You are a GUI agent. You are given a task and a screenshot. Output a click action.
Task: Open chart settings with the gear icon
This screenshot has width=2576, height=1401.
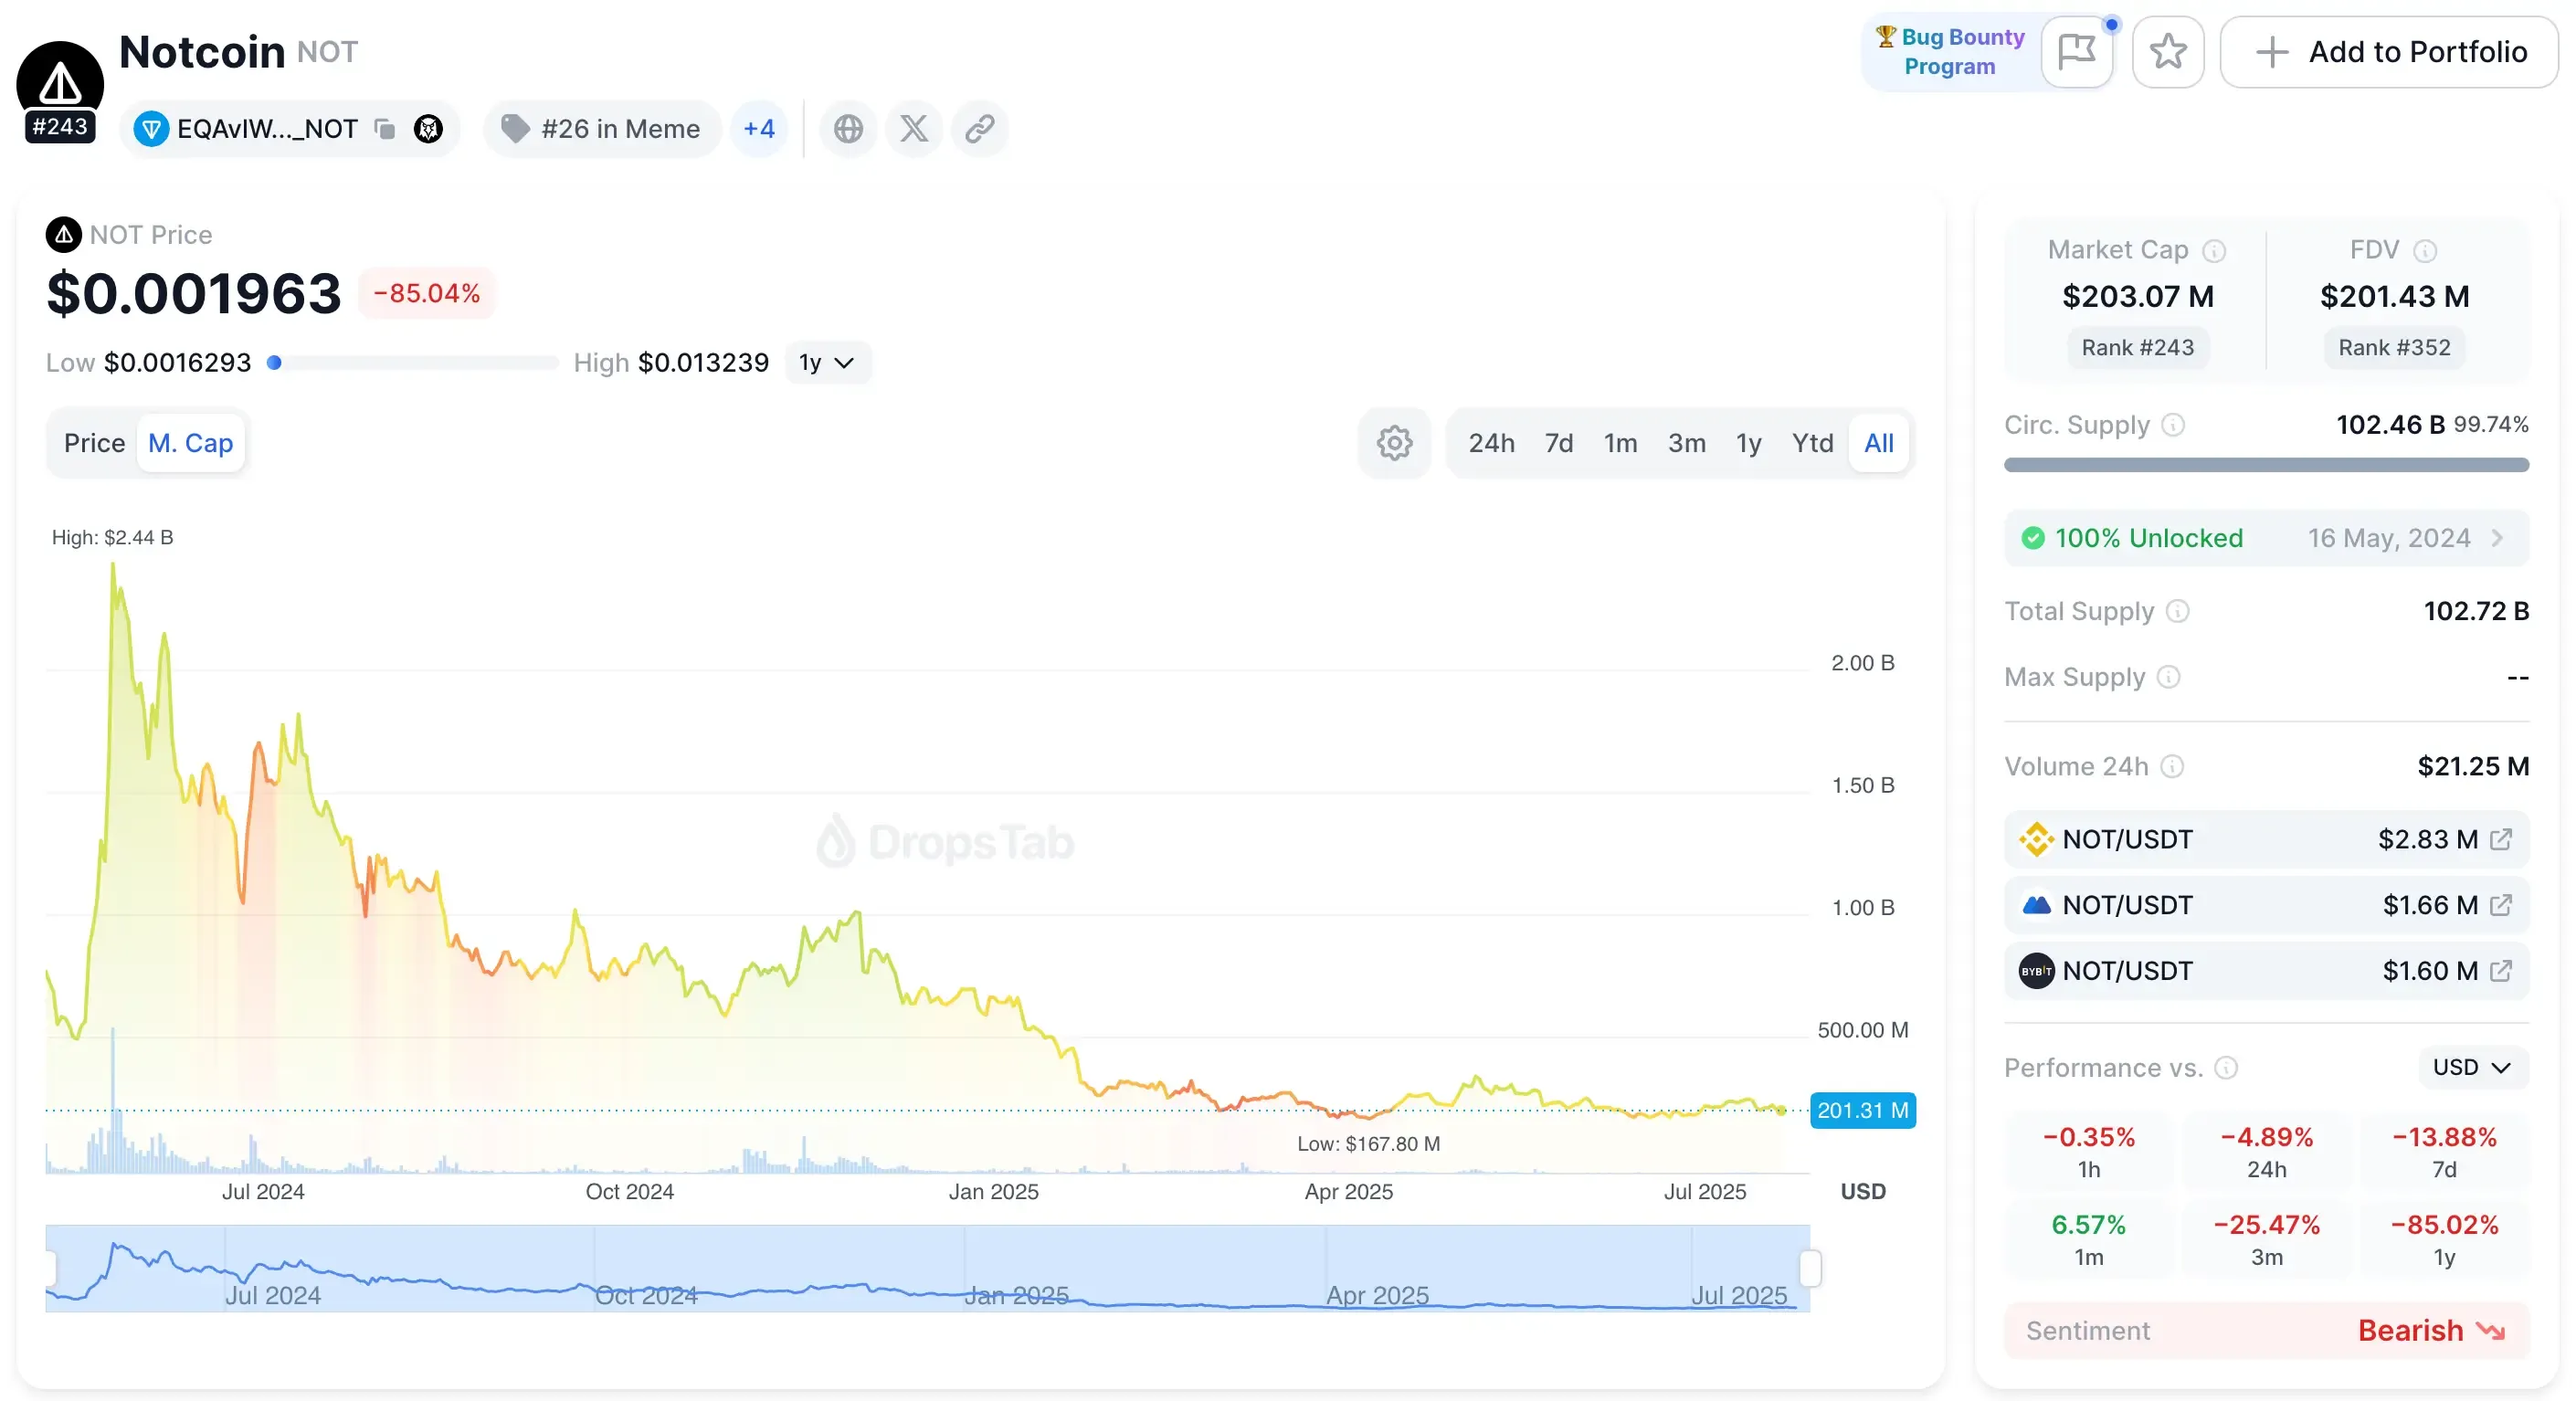1393,442
